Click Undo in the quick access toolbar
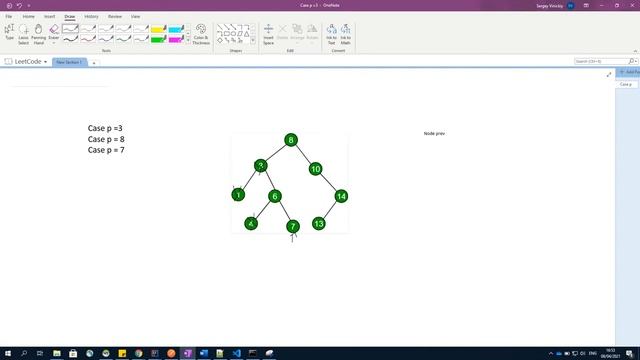The height and width of the screenshot is (360, 640). click(19, 6)
